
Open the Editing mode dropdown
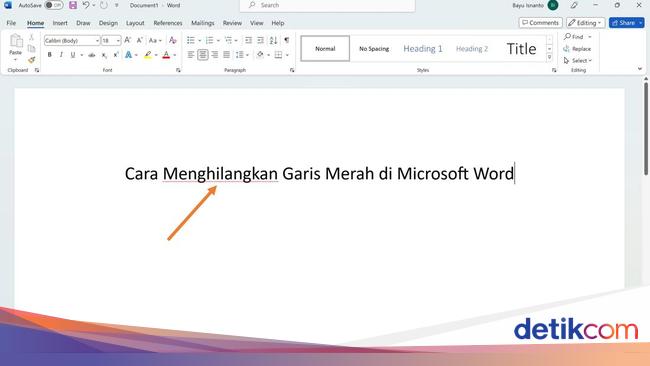click(585, 23)
